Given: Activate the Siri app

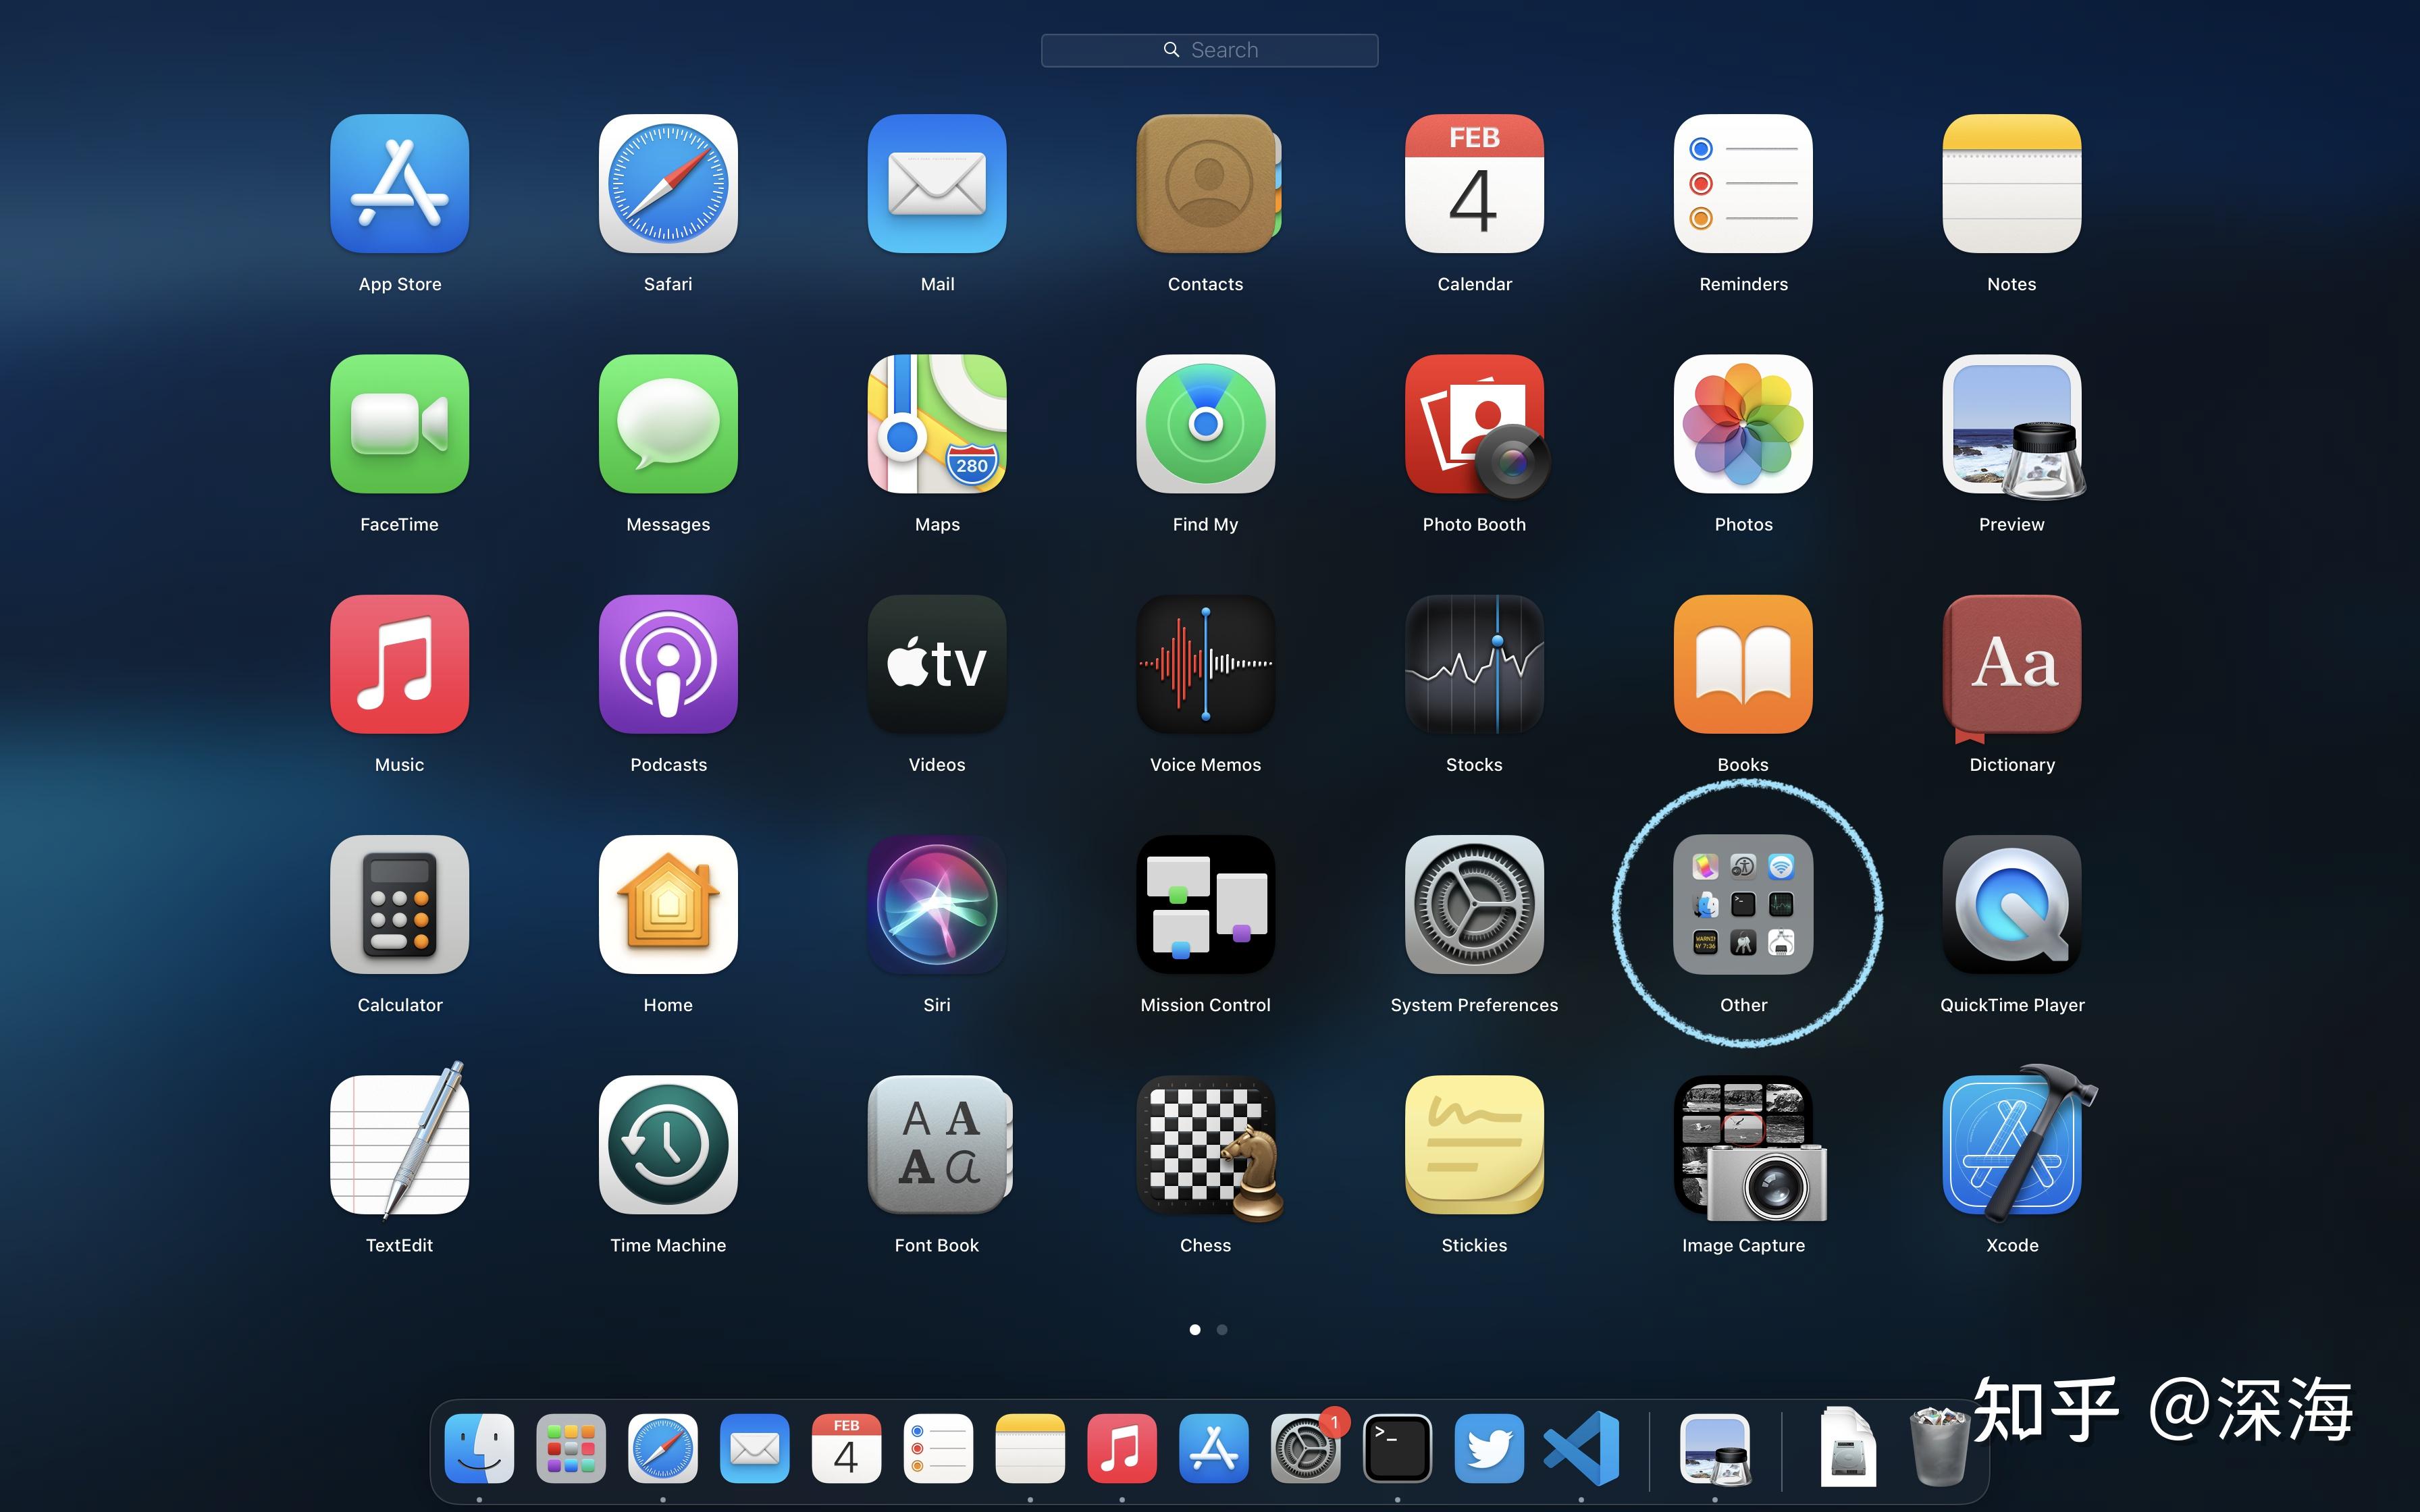Looking at the screenshot, I should pyautogui.click(x=937, y=904).
